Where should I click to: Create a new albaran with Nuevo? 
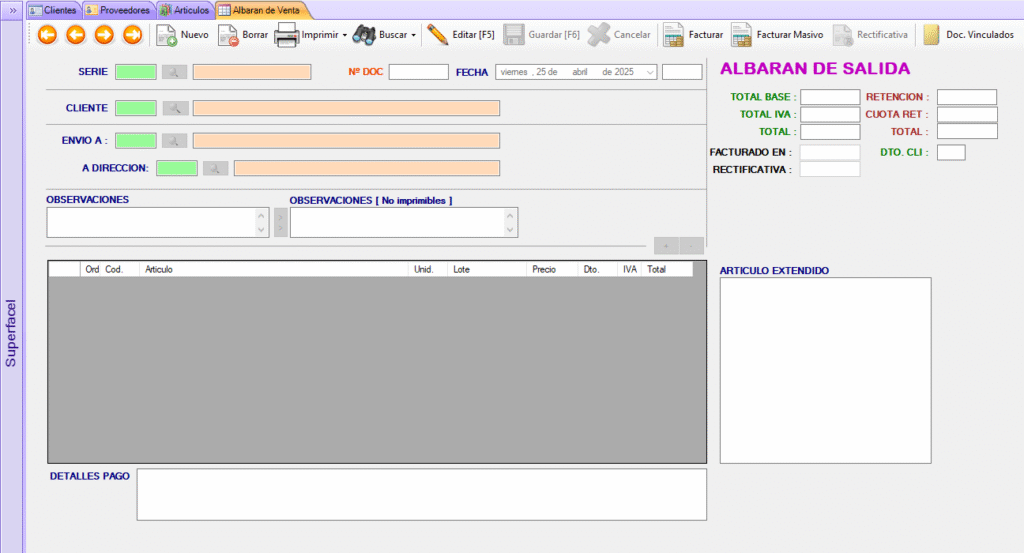coord(182,35)
